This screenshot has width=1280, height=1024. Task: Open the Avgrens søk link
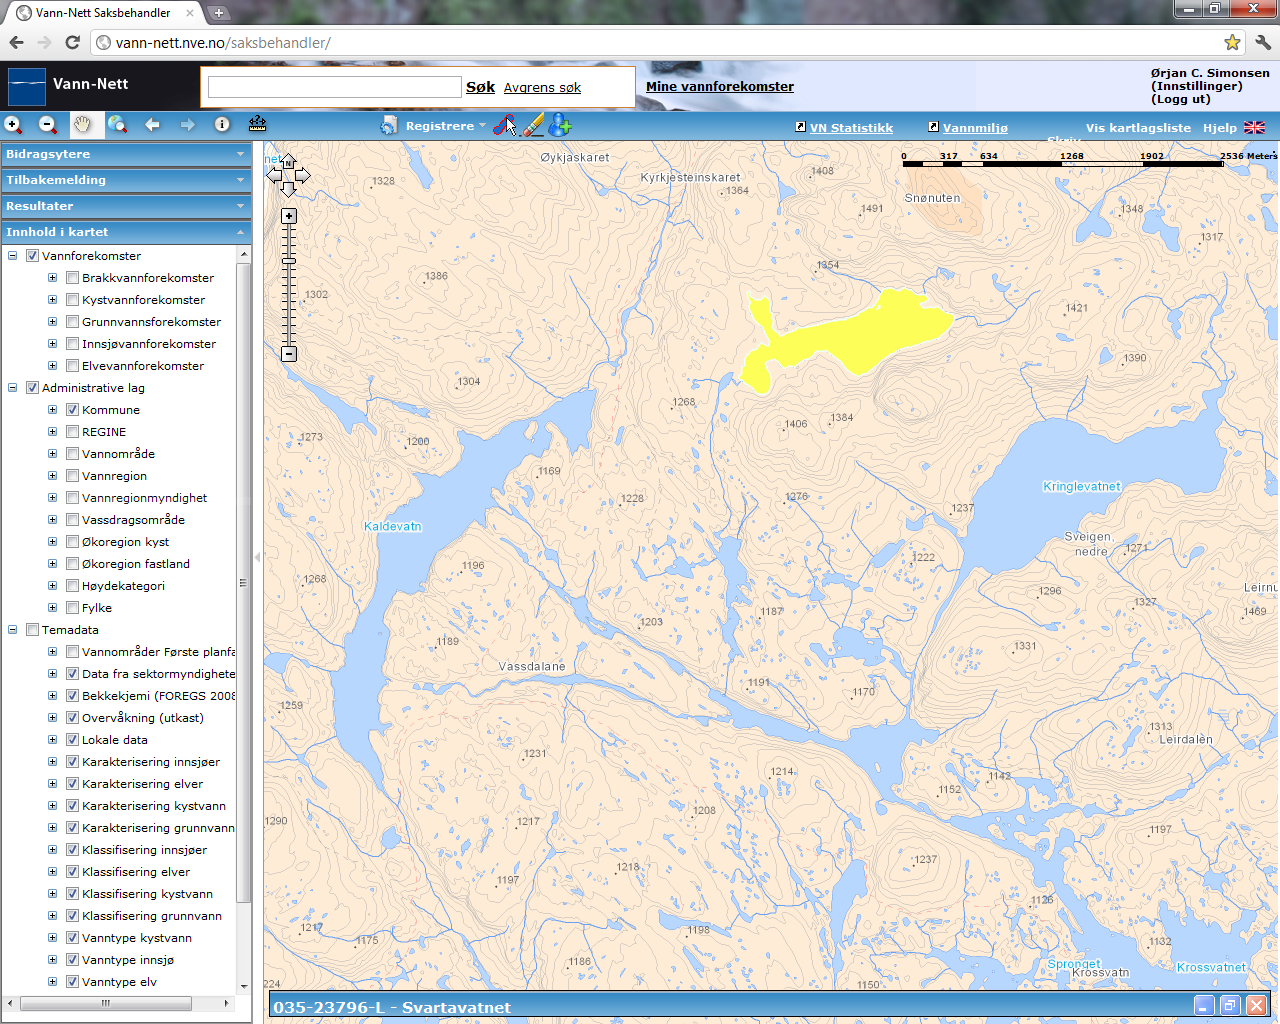click(x=542, y=88)
